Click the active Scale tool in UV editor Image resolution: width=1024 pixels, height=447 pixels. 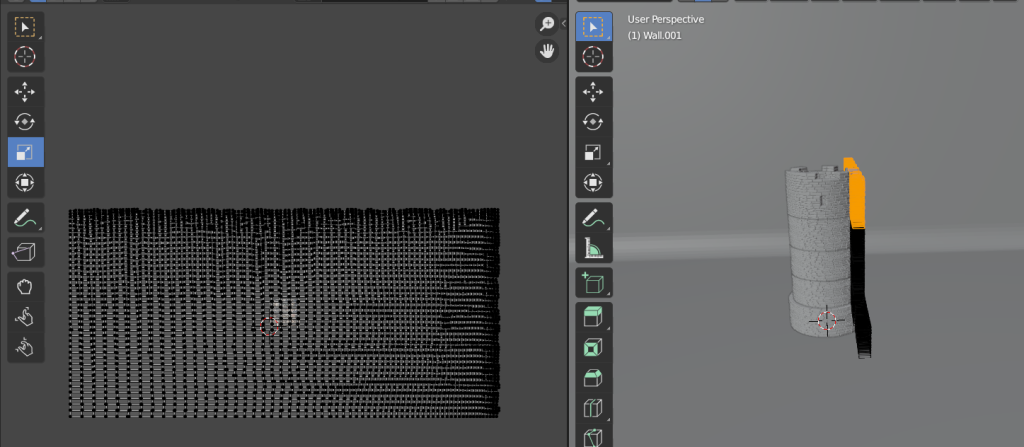[x=26, y=152]
